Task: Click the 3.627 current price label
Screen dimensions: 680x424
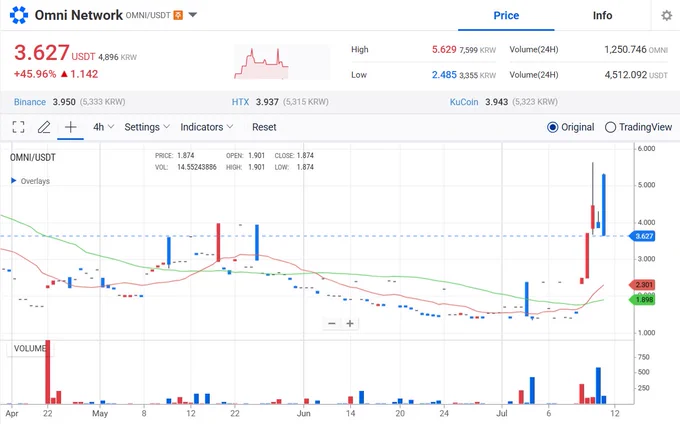Action: (x=642, y=236)
